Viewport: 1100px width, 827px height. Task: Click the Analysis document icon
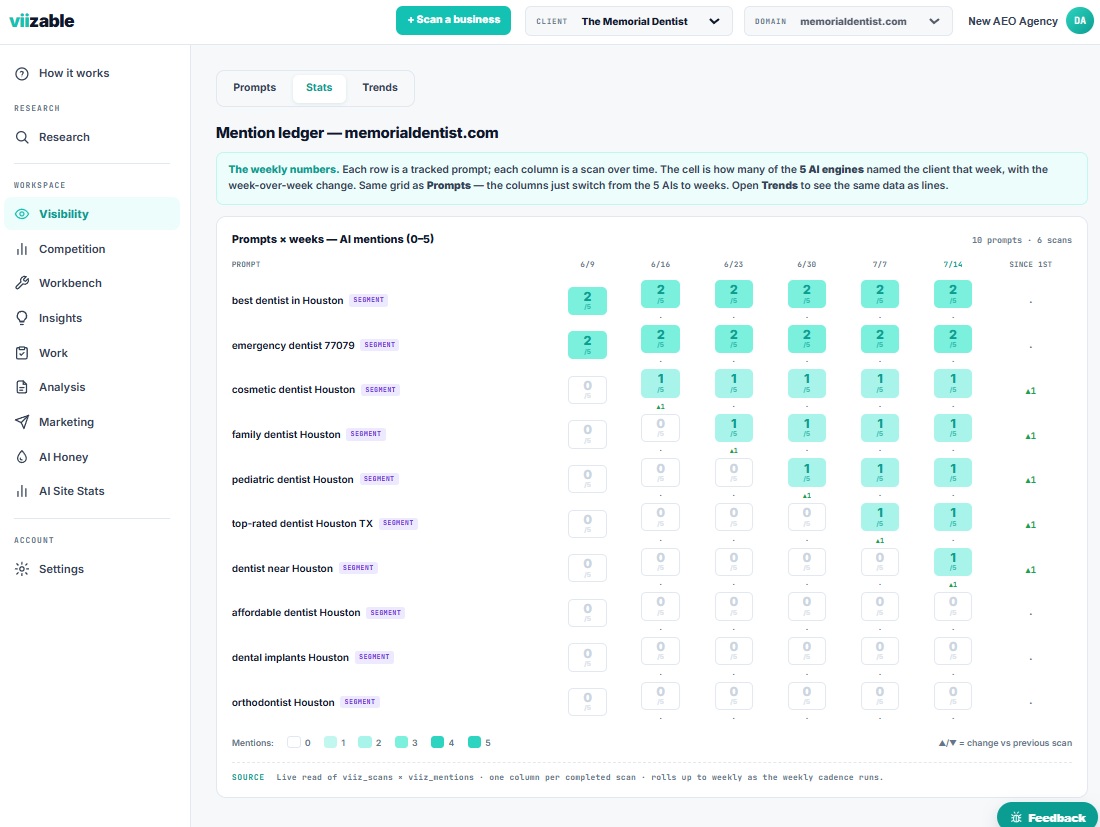22,387
